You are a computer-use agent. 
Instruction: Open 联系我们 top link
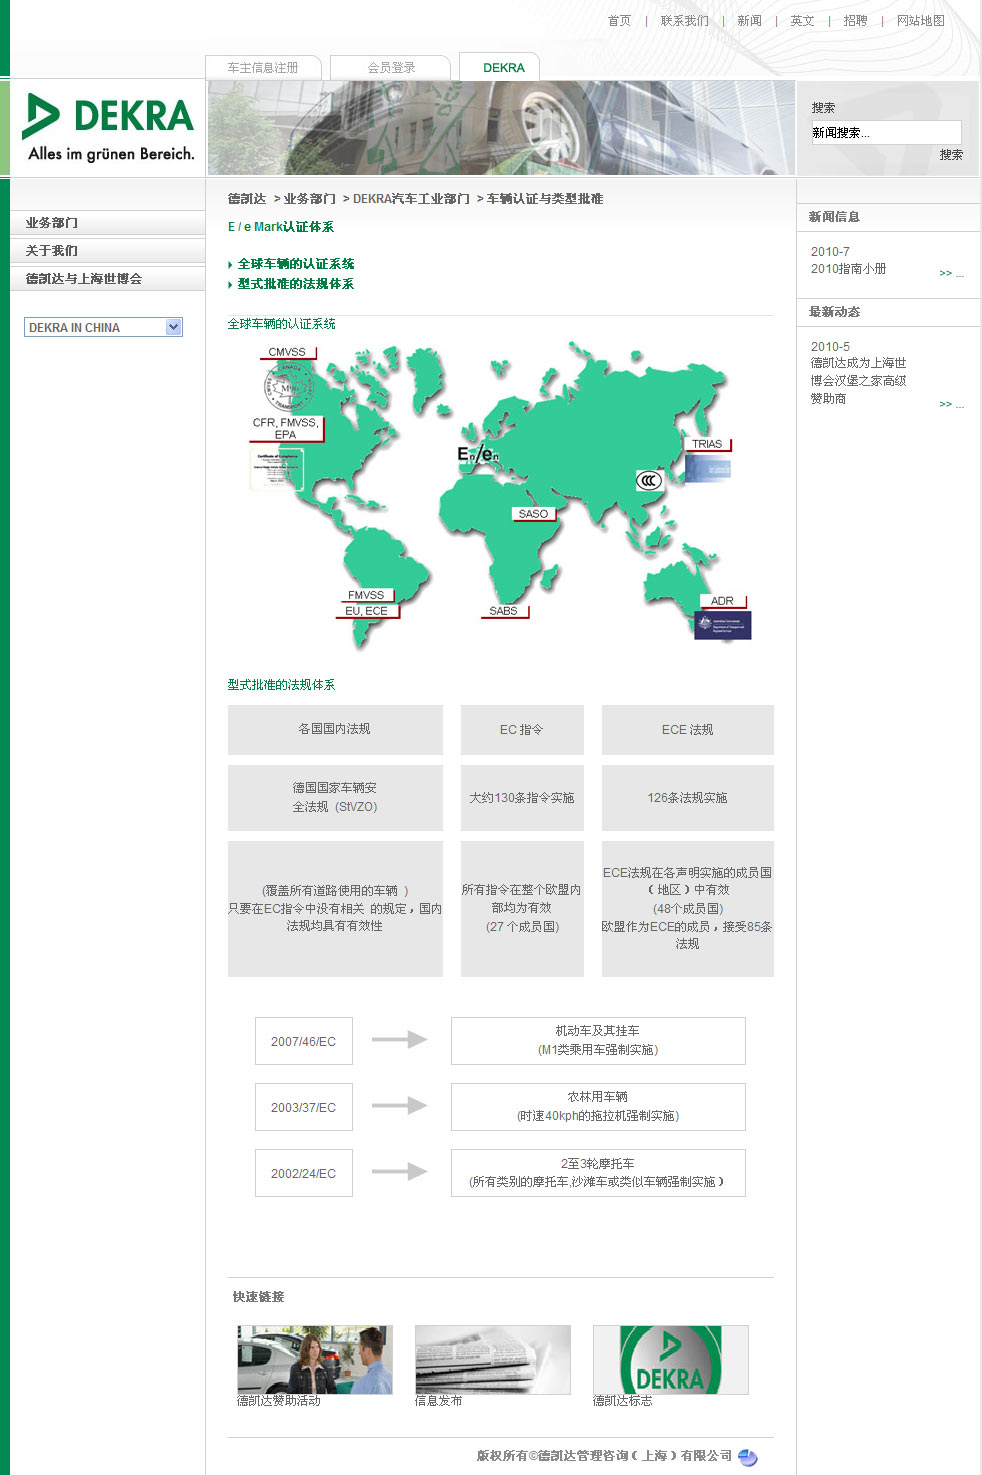[x=685, y=21]
